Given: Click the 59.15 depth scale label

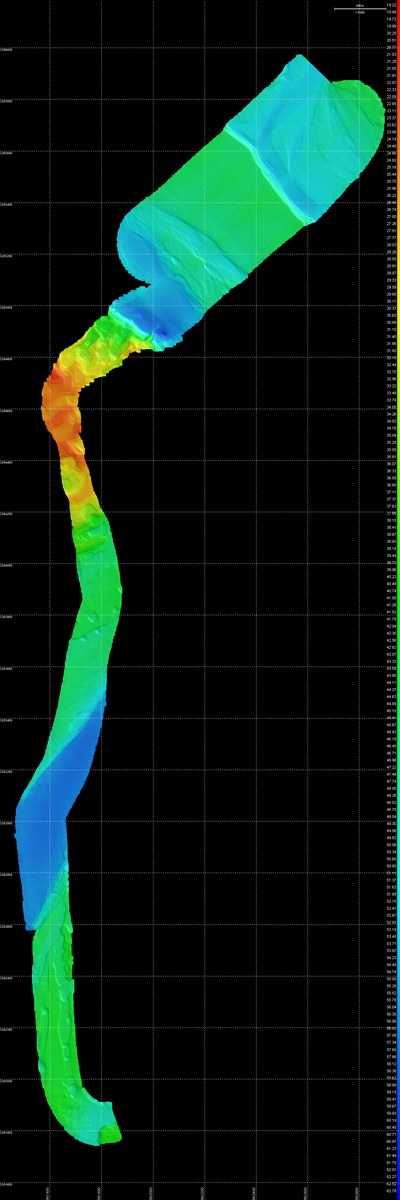Looking at the screenshot, I should tap(390, 1090).
